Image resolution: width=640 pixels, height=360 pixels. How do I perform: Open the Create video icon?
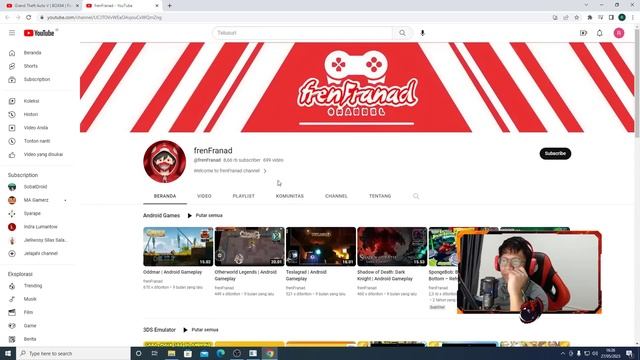click(583, 33)
